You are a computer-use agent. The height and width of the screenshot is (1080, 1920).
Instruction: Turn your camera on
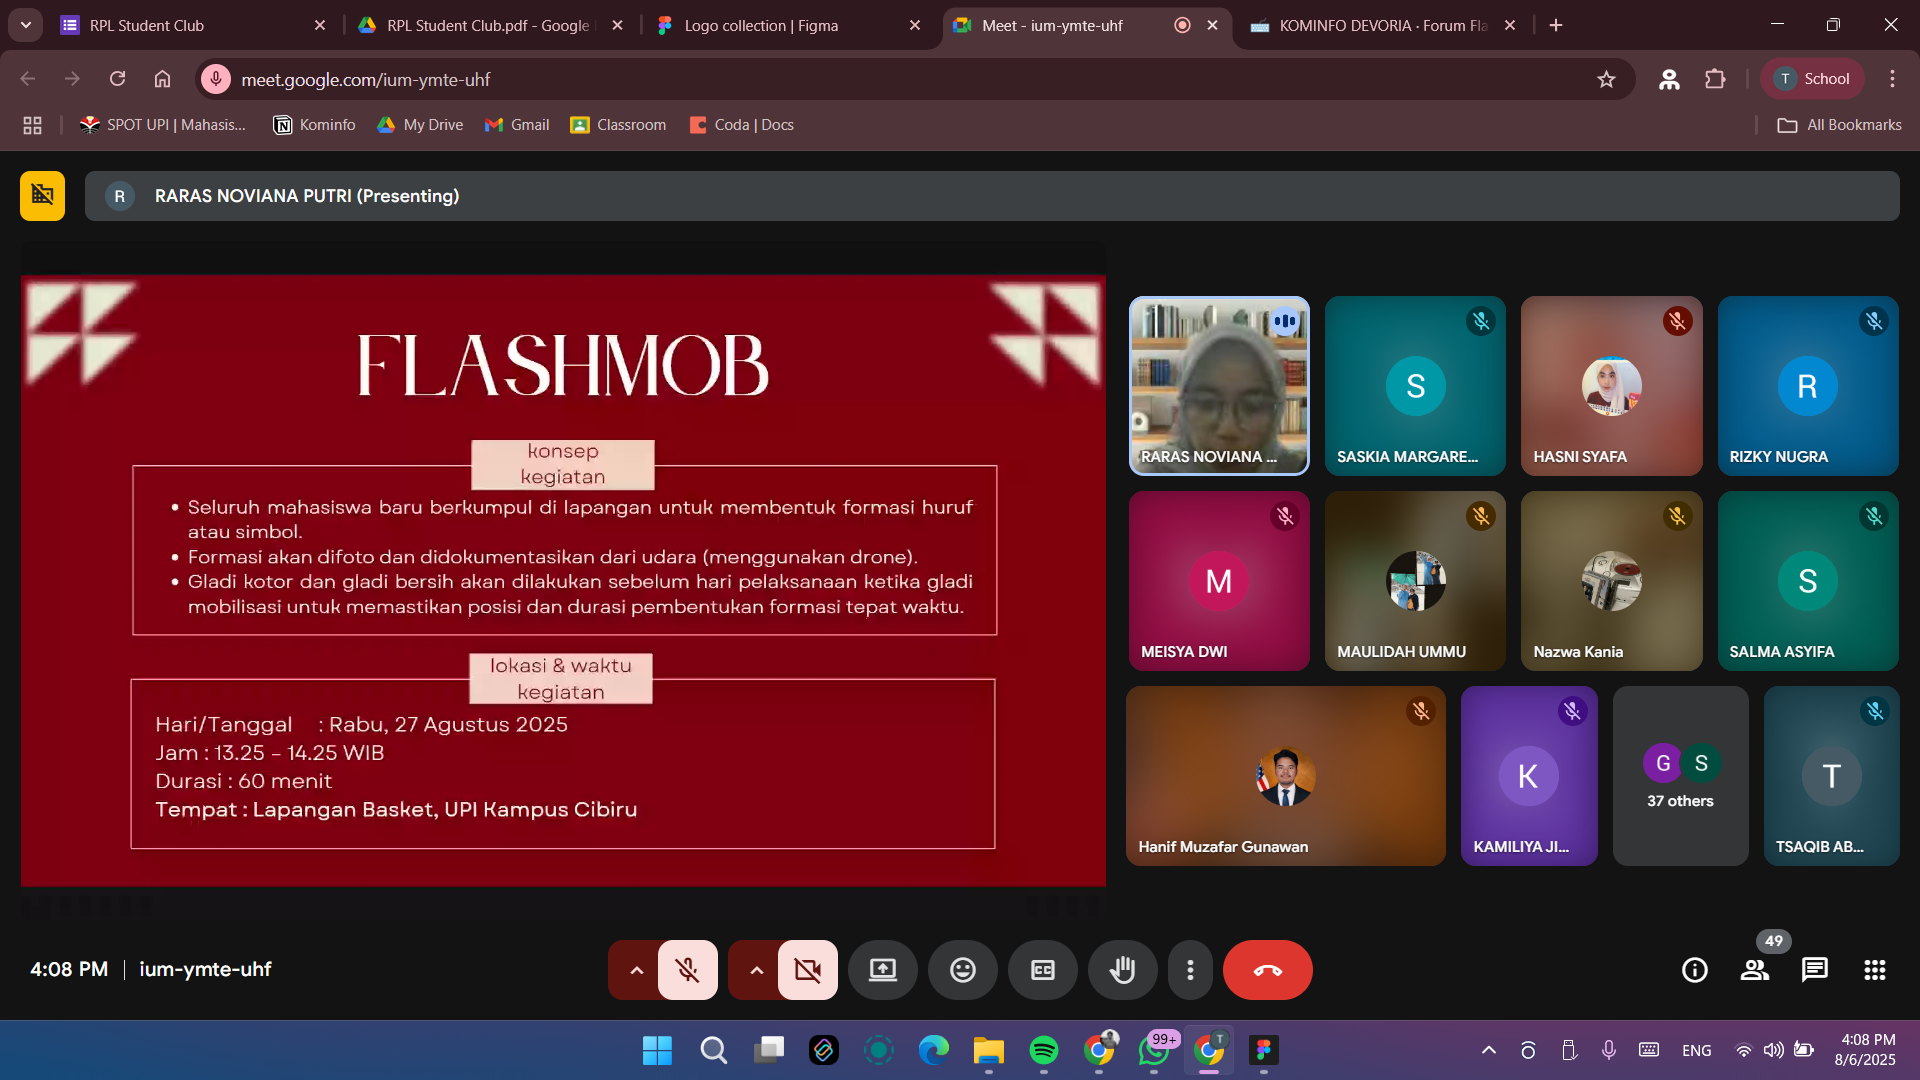pyautogui.click(x=807, y=969)
